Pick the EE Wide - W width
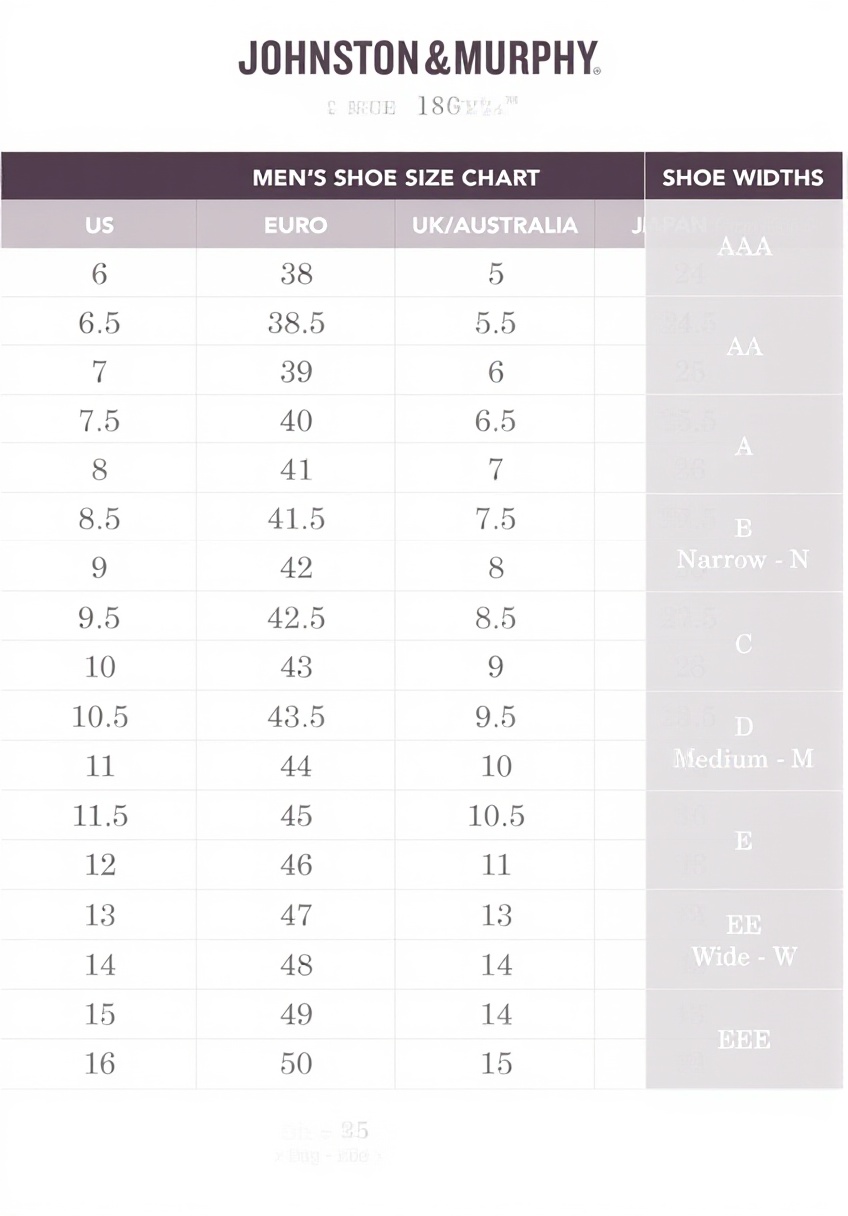 click(x=743, y=940)
